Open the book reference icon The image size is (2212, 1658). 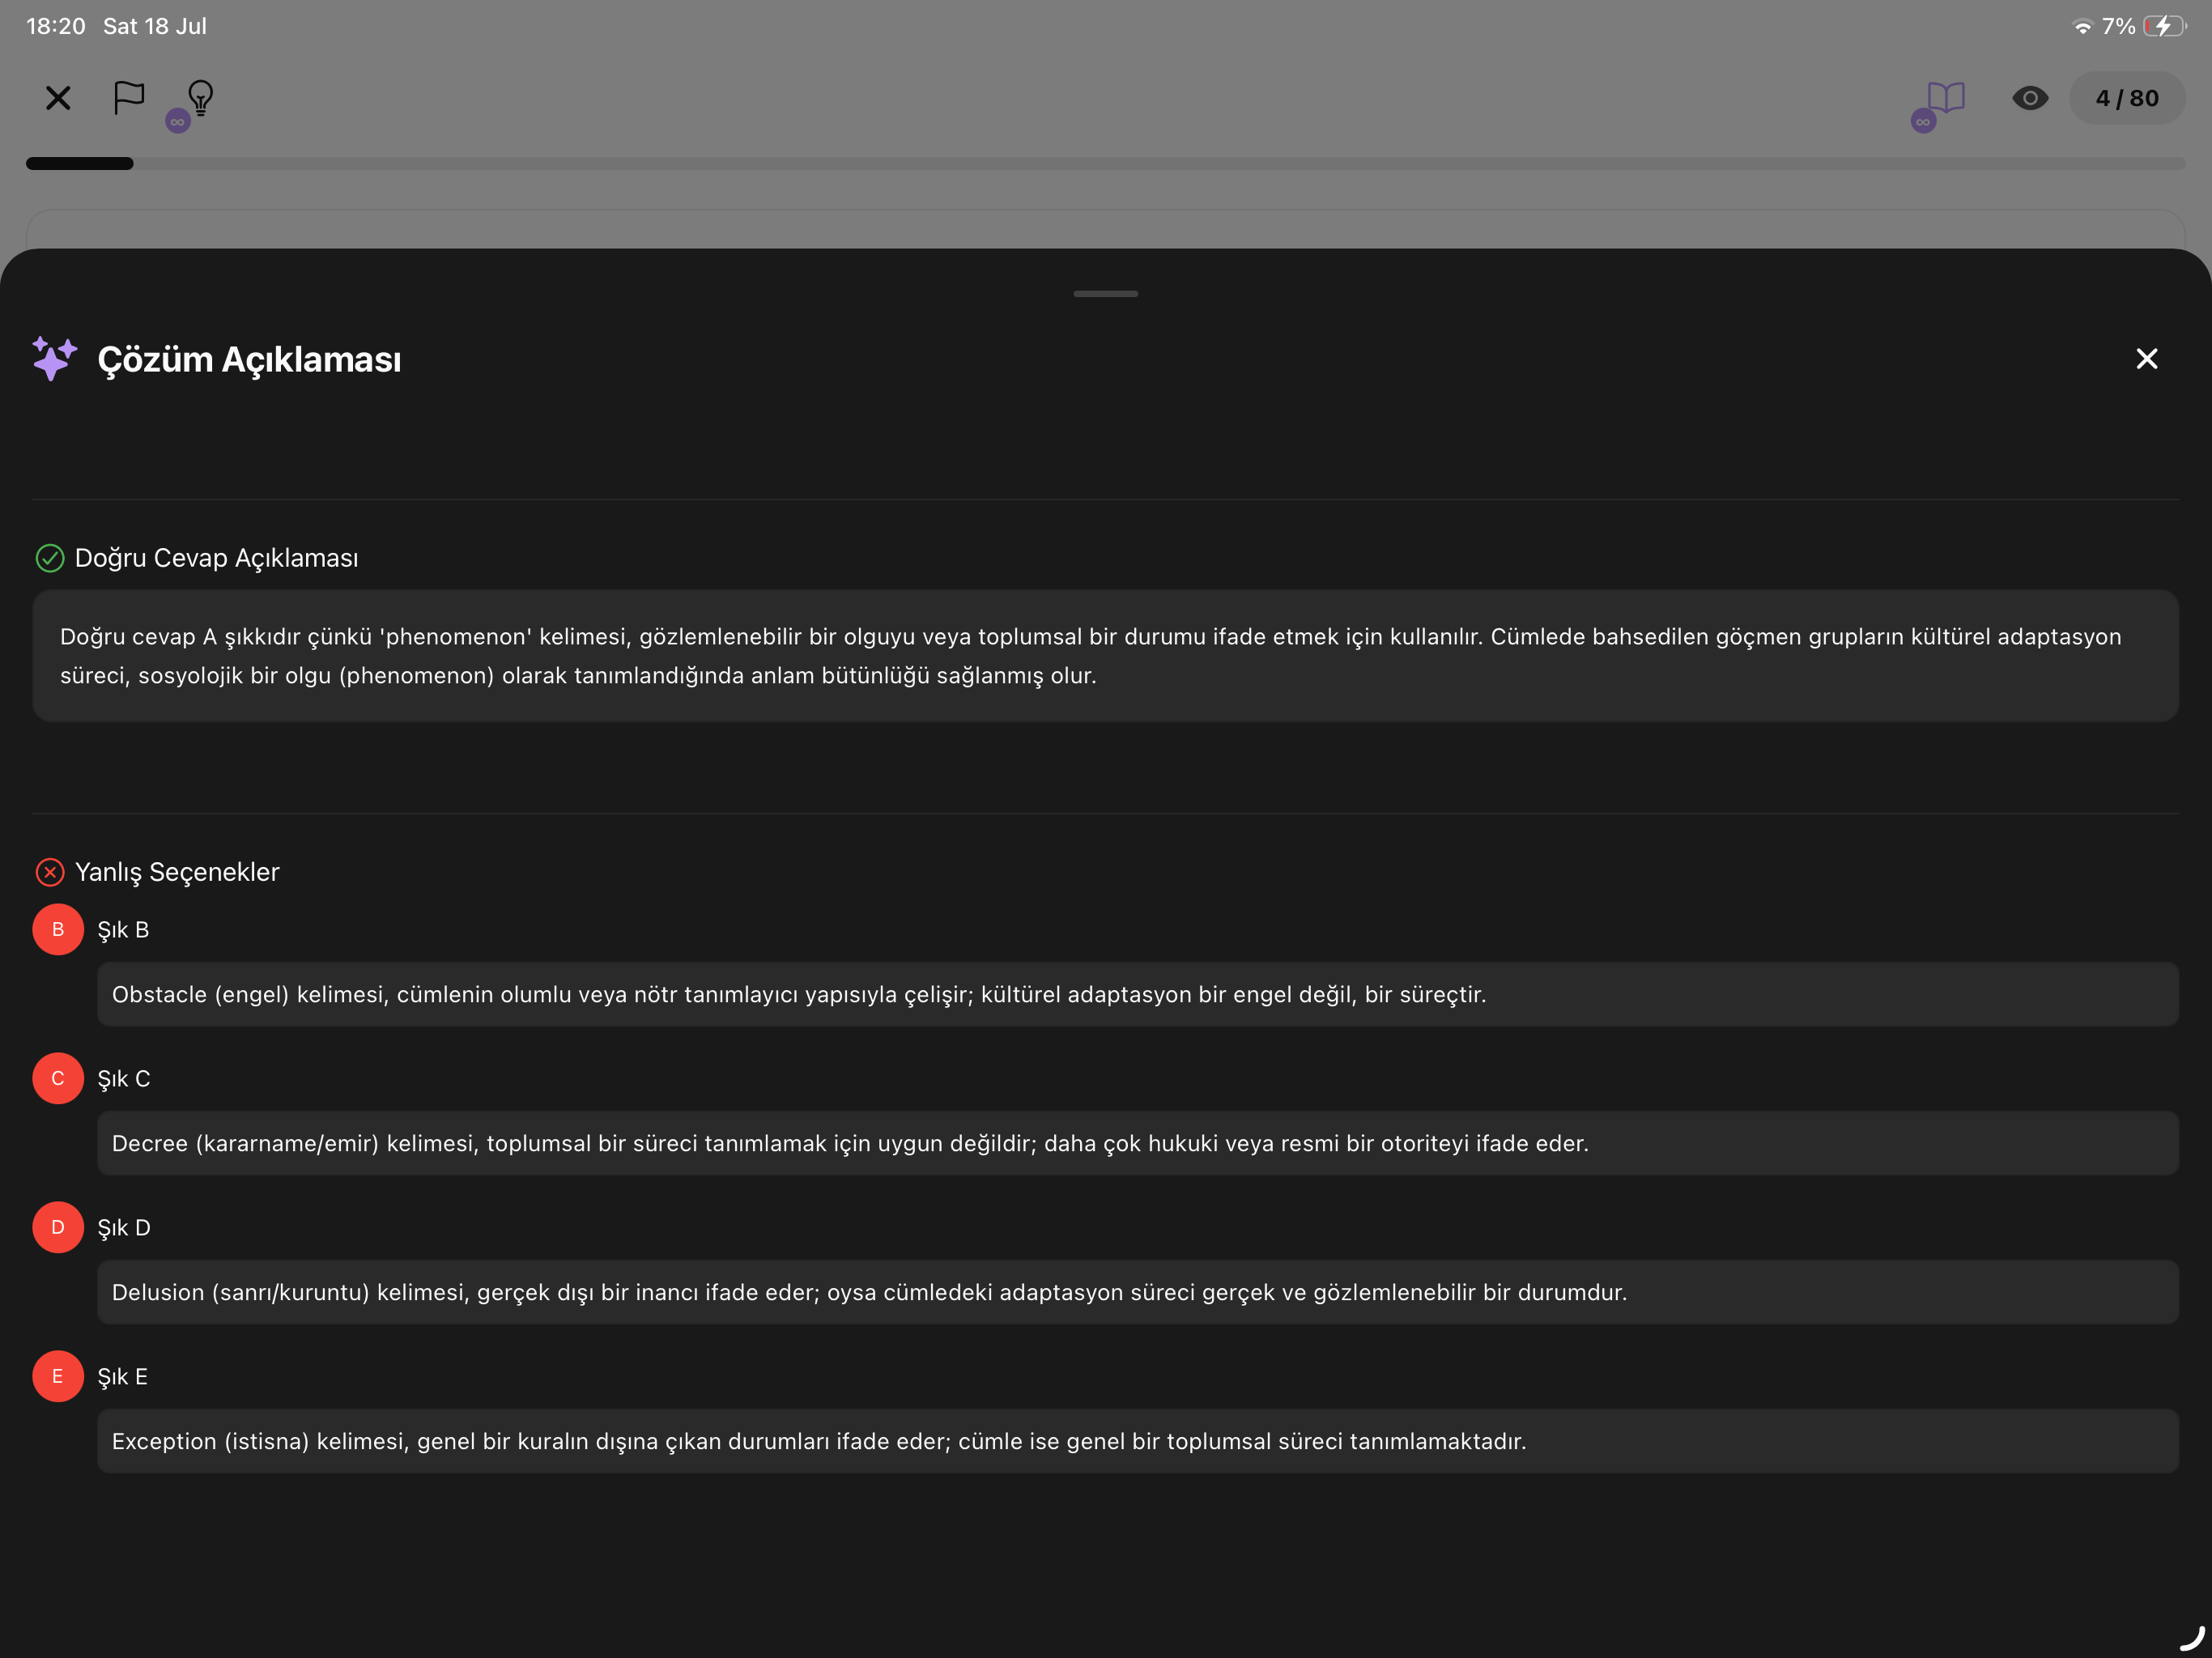[1946, 98]
